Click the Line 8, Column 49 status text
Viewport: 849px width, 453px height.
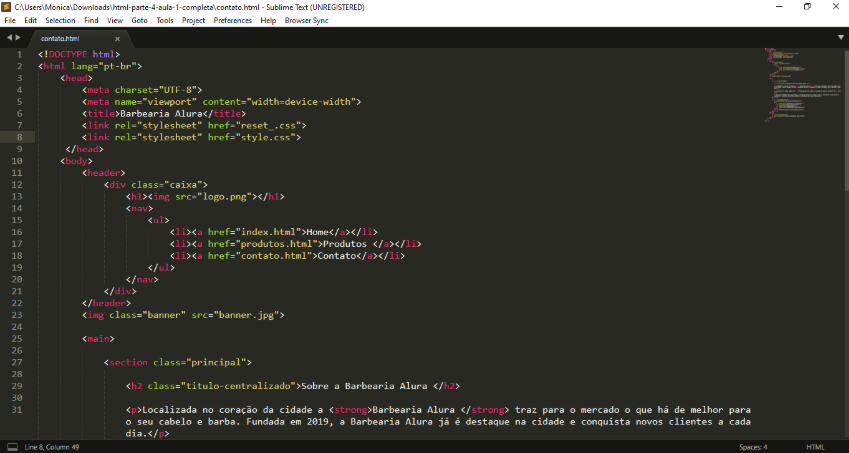click(52, 447)
